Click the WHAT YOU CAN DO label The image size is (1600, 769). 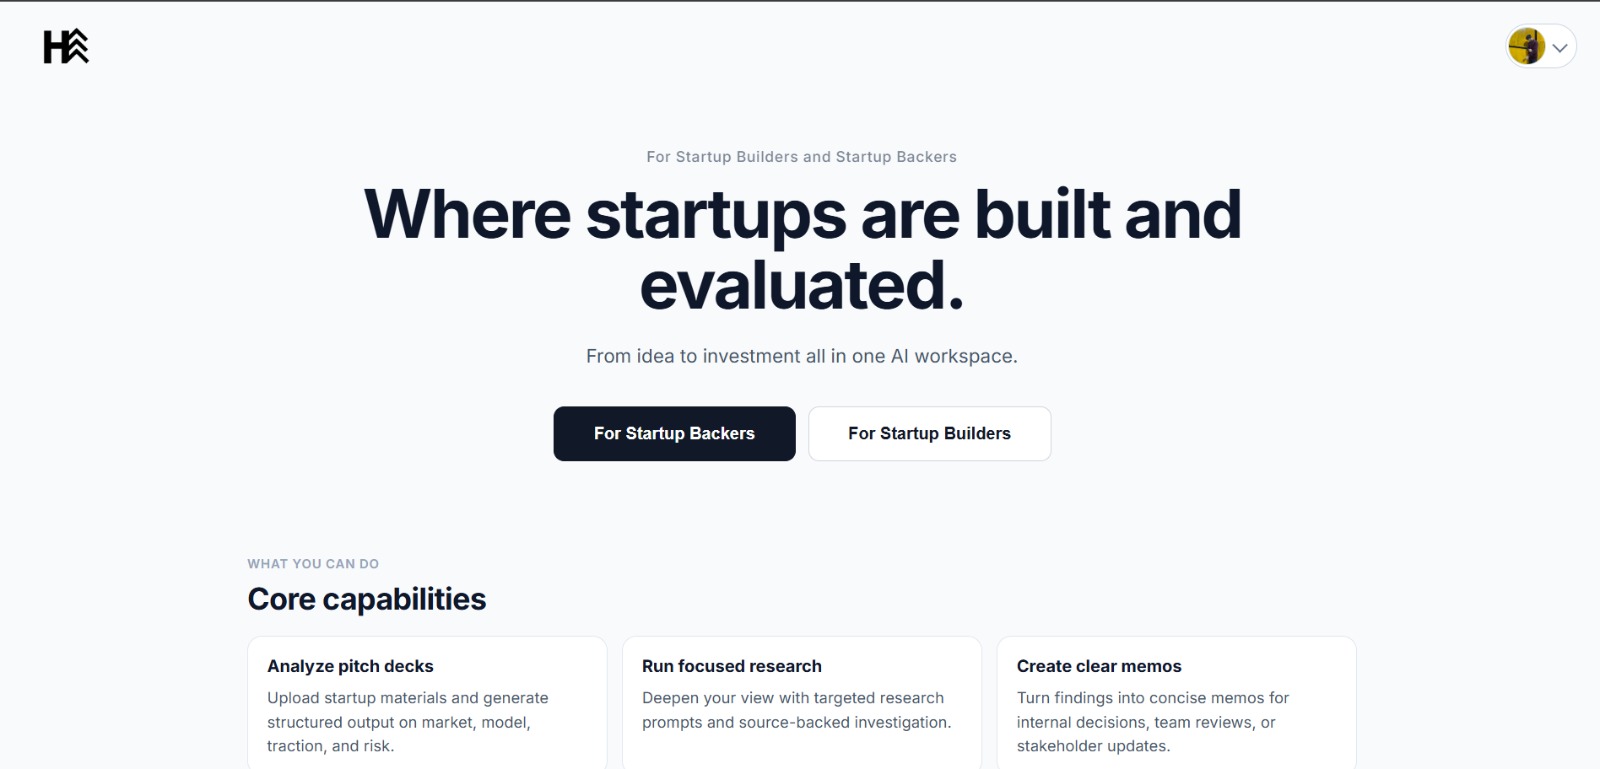[x=313, y=563]
